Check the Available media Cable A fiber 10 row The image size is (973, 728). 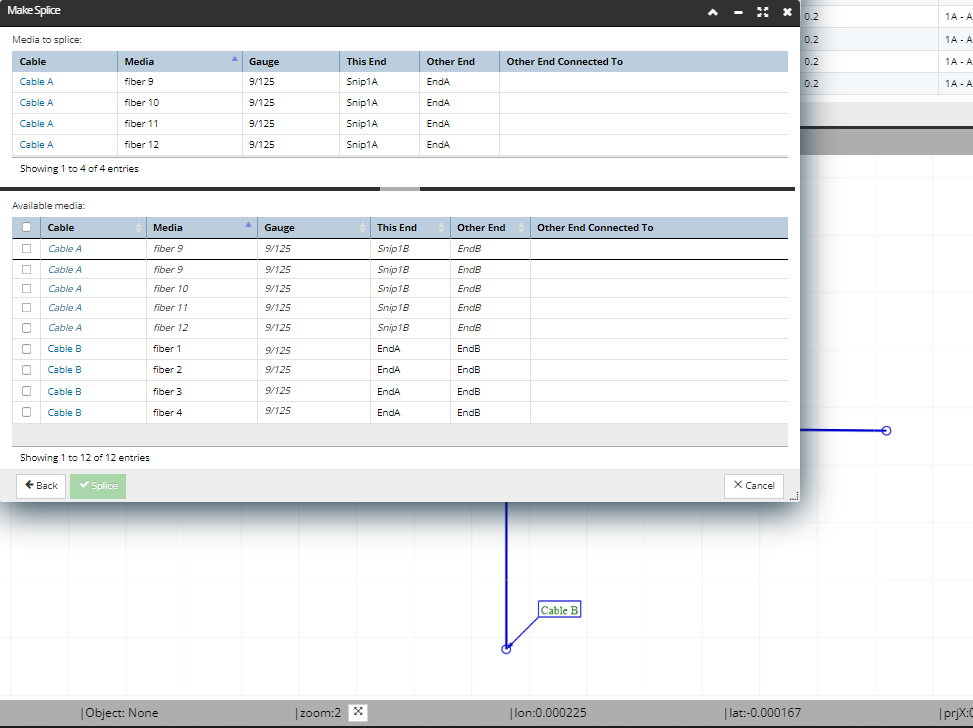coord(26,289)
